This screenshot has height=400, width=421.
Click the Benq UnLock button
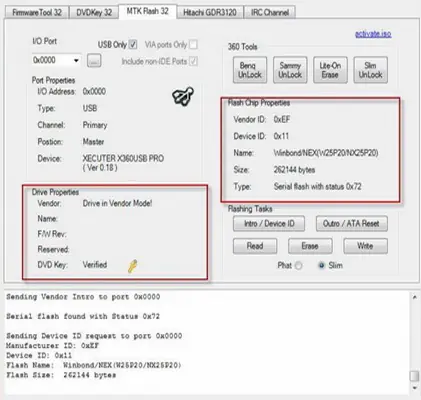pos(250,70)
